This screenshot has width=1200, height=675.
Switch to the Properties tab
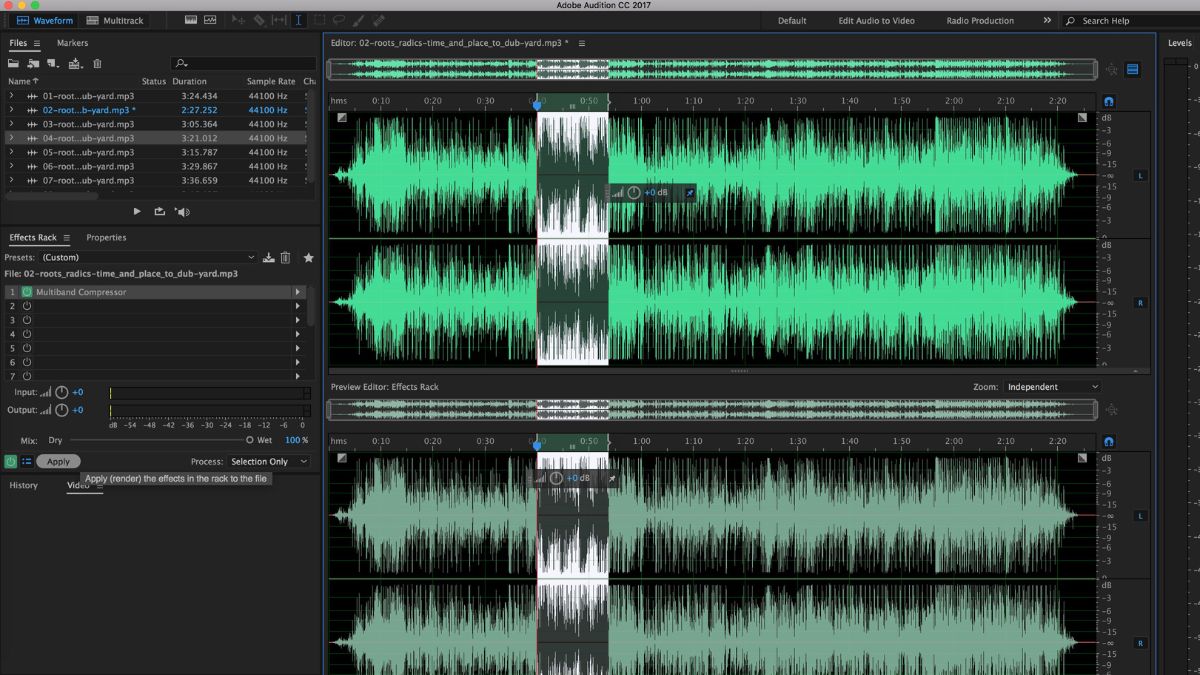pyautogui.click(x=106, y=238)
